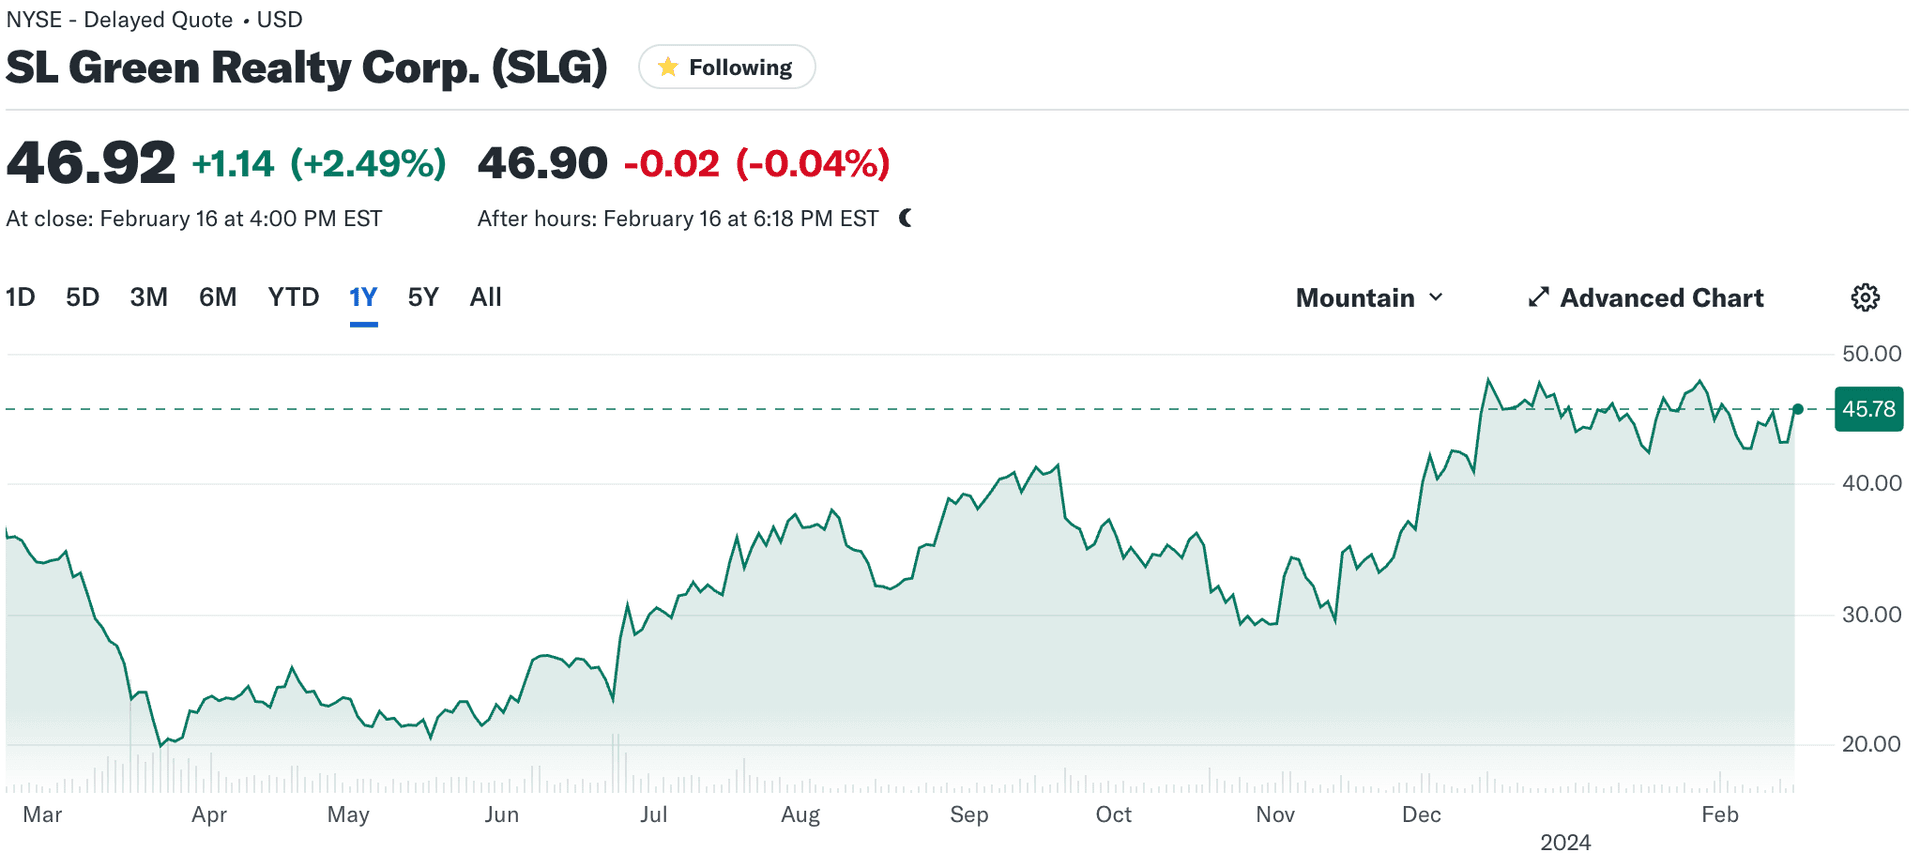
Task: Show All historical price data
Action: pos(486,297)
